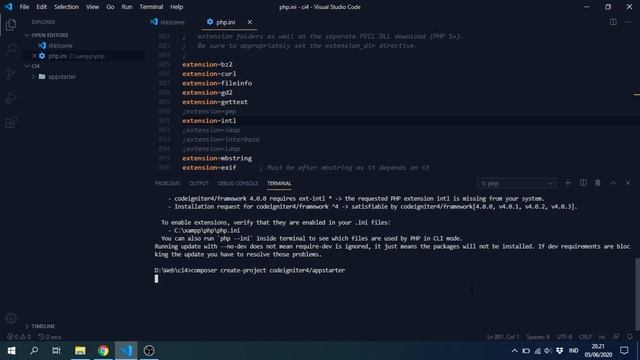Click the errors and warnings status indicator
Image resolution: width=640 pixels, height=360 pixels.
tap(19, 337)
